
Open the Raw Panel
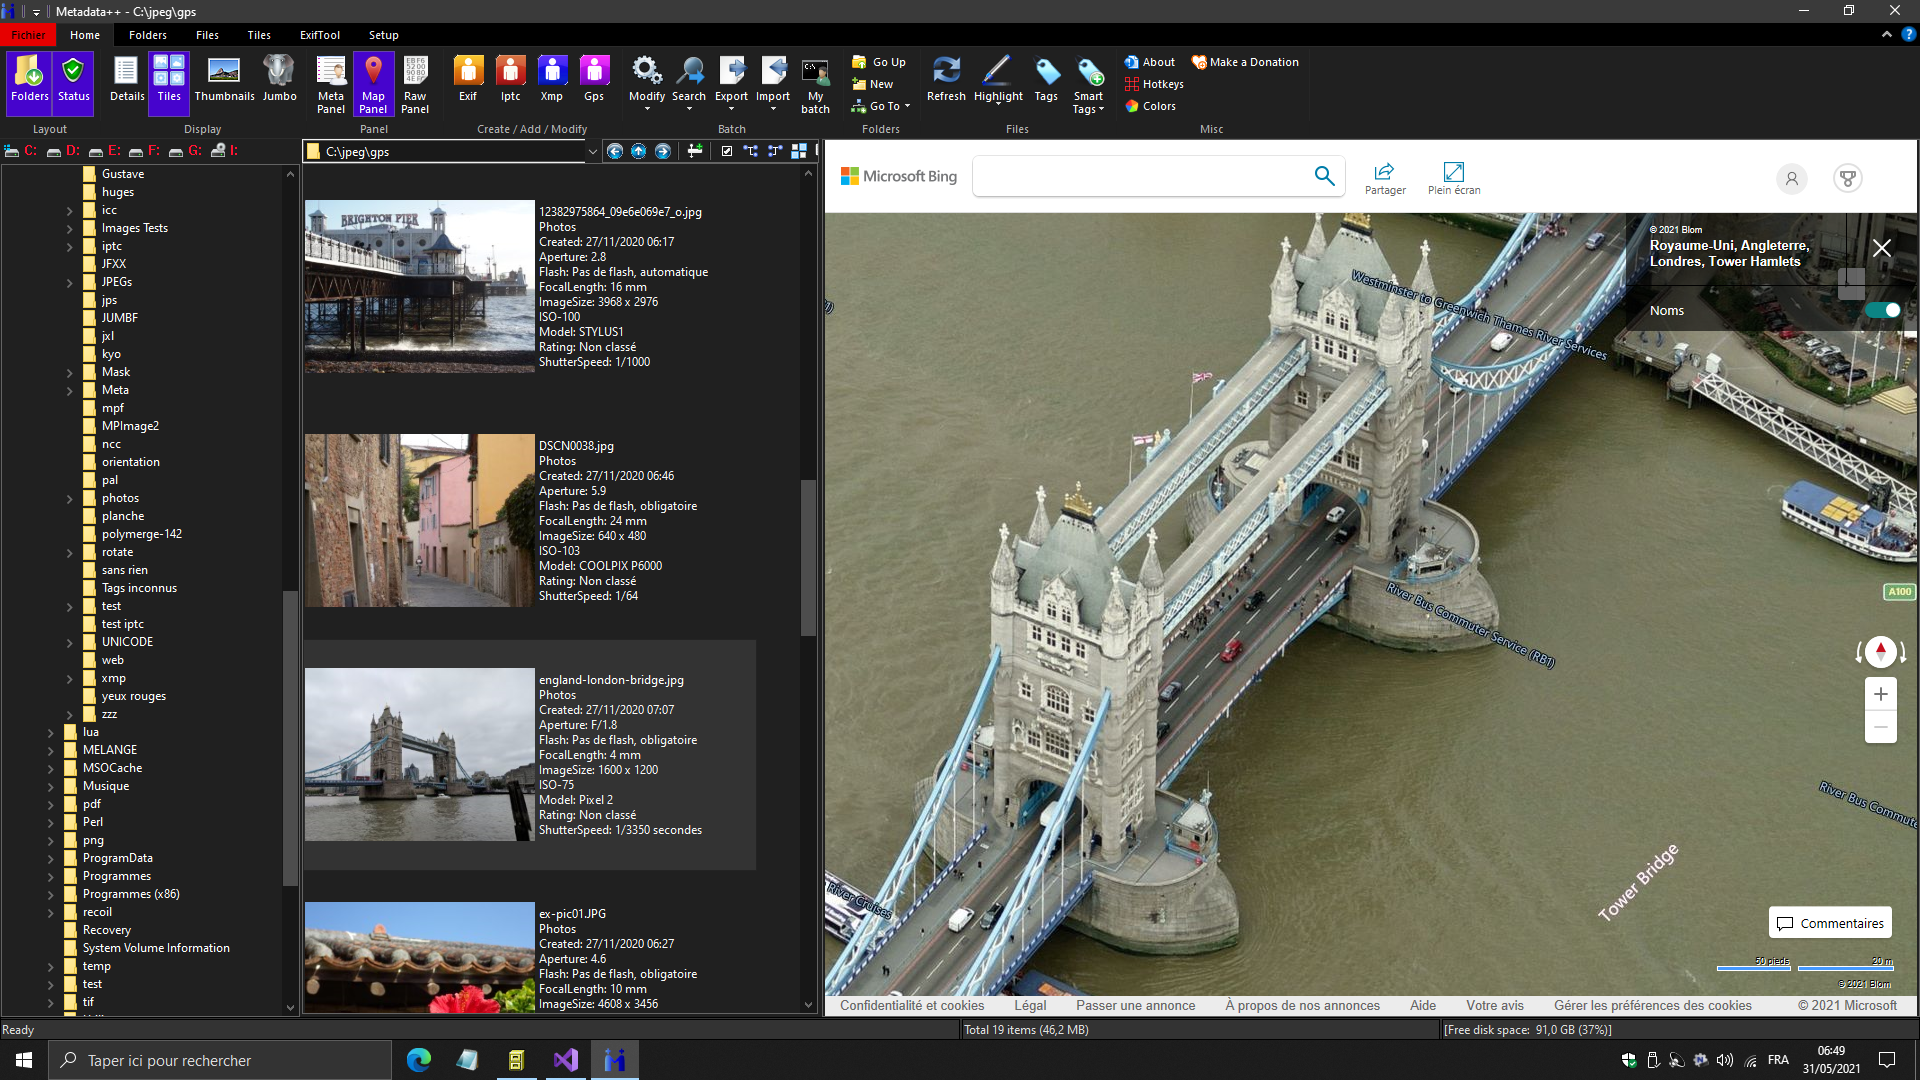[x=415, y=84]
